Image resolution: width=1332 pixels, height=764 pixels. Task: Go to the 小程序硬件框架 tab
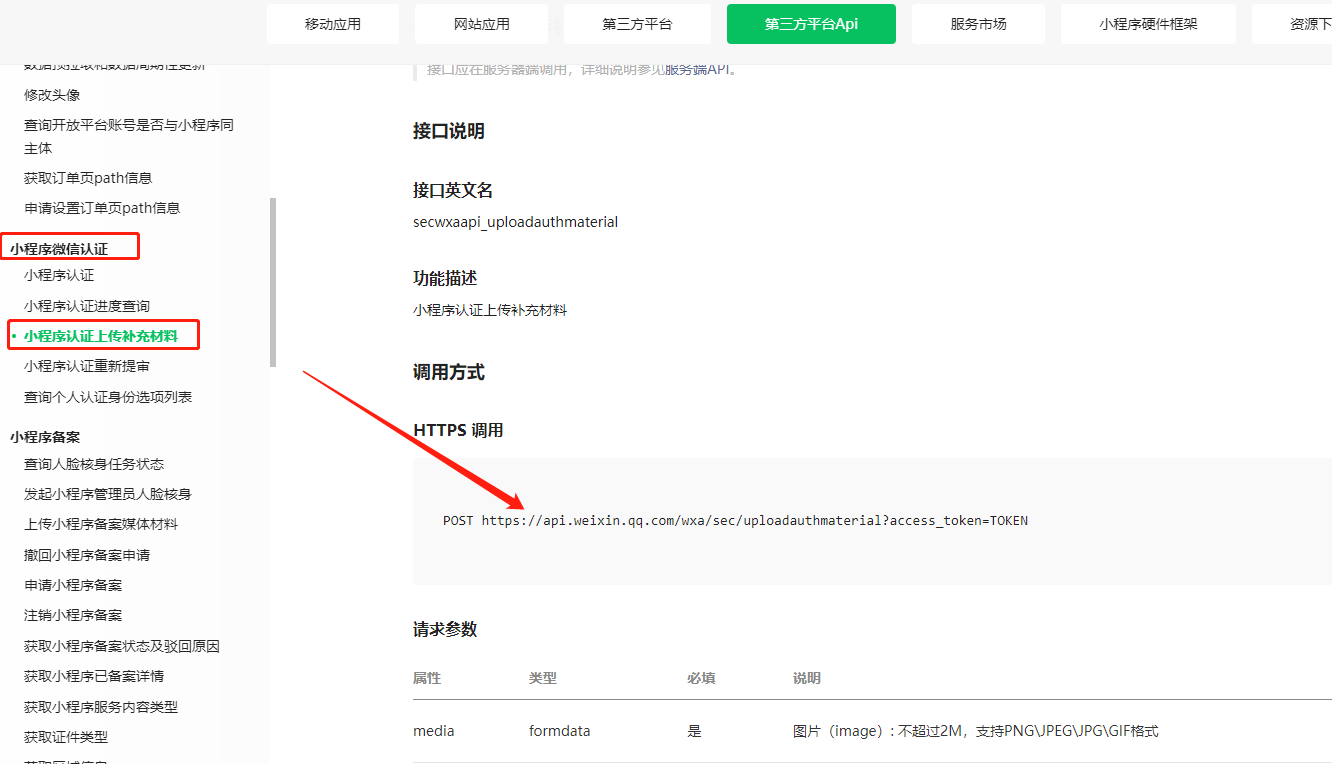[x=1148, y=24]
